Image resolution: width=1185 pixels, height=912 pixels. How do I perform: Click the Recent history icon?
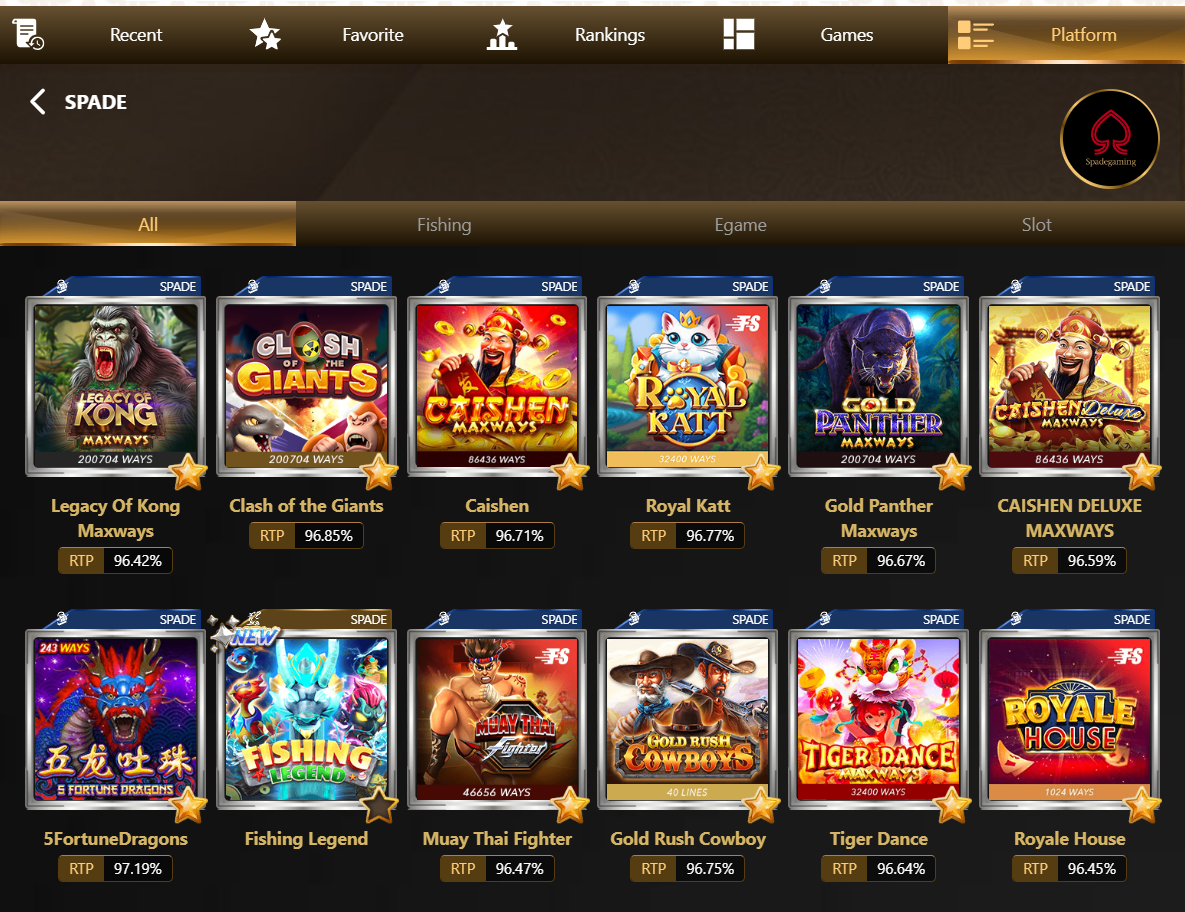[28, 34]
